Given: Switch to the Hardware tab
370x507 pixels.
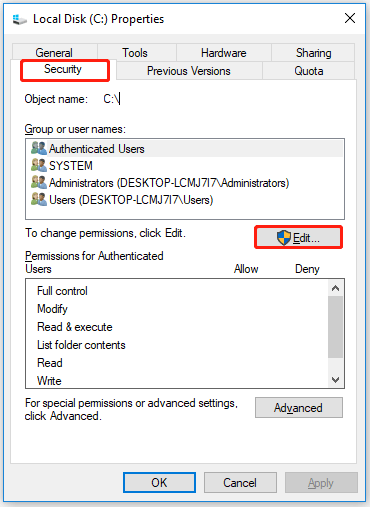Looking at the screenshot, I should (x=224, y=53).
